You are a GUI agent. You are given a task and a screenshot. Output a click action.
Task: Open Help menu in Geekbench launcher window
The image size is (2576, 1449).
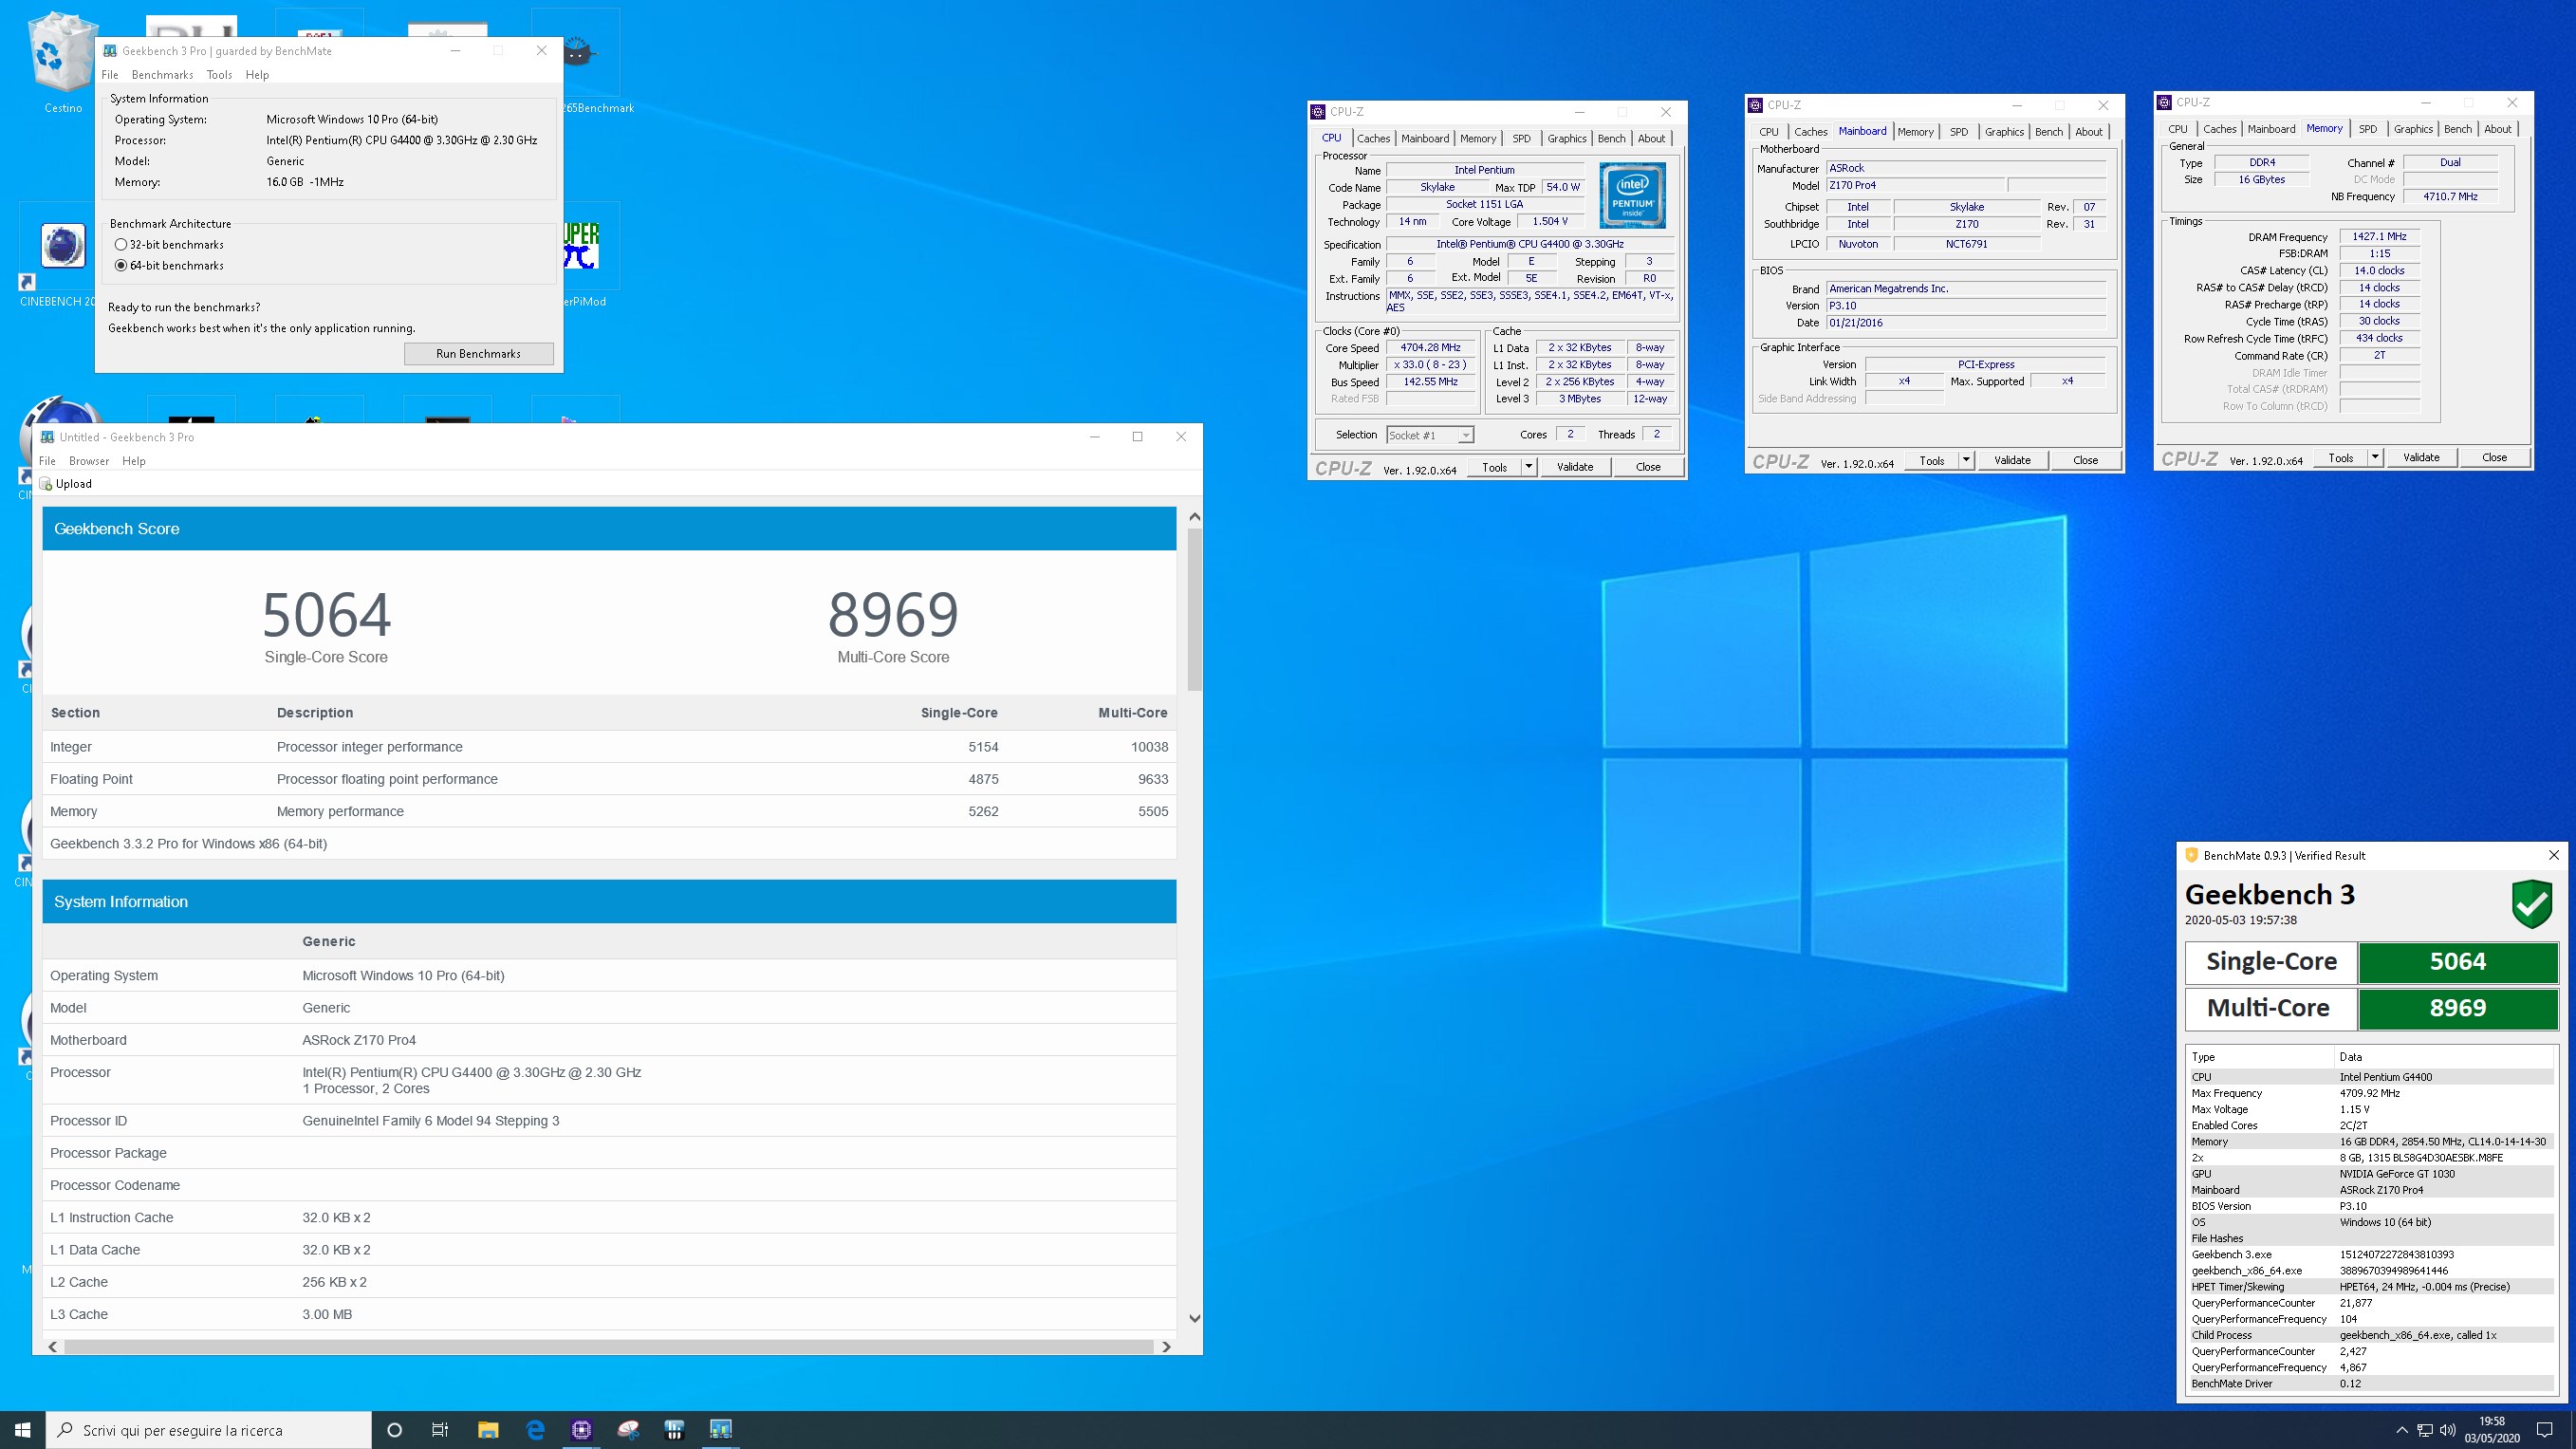click(257, 75)
